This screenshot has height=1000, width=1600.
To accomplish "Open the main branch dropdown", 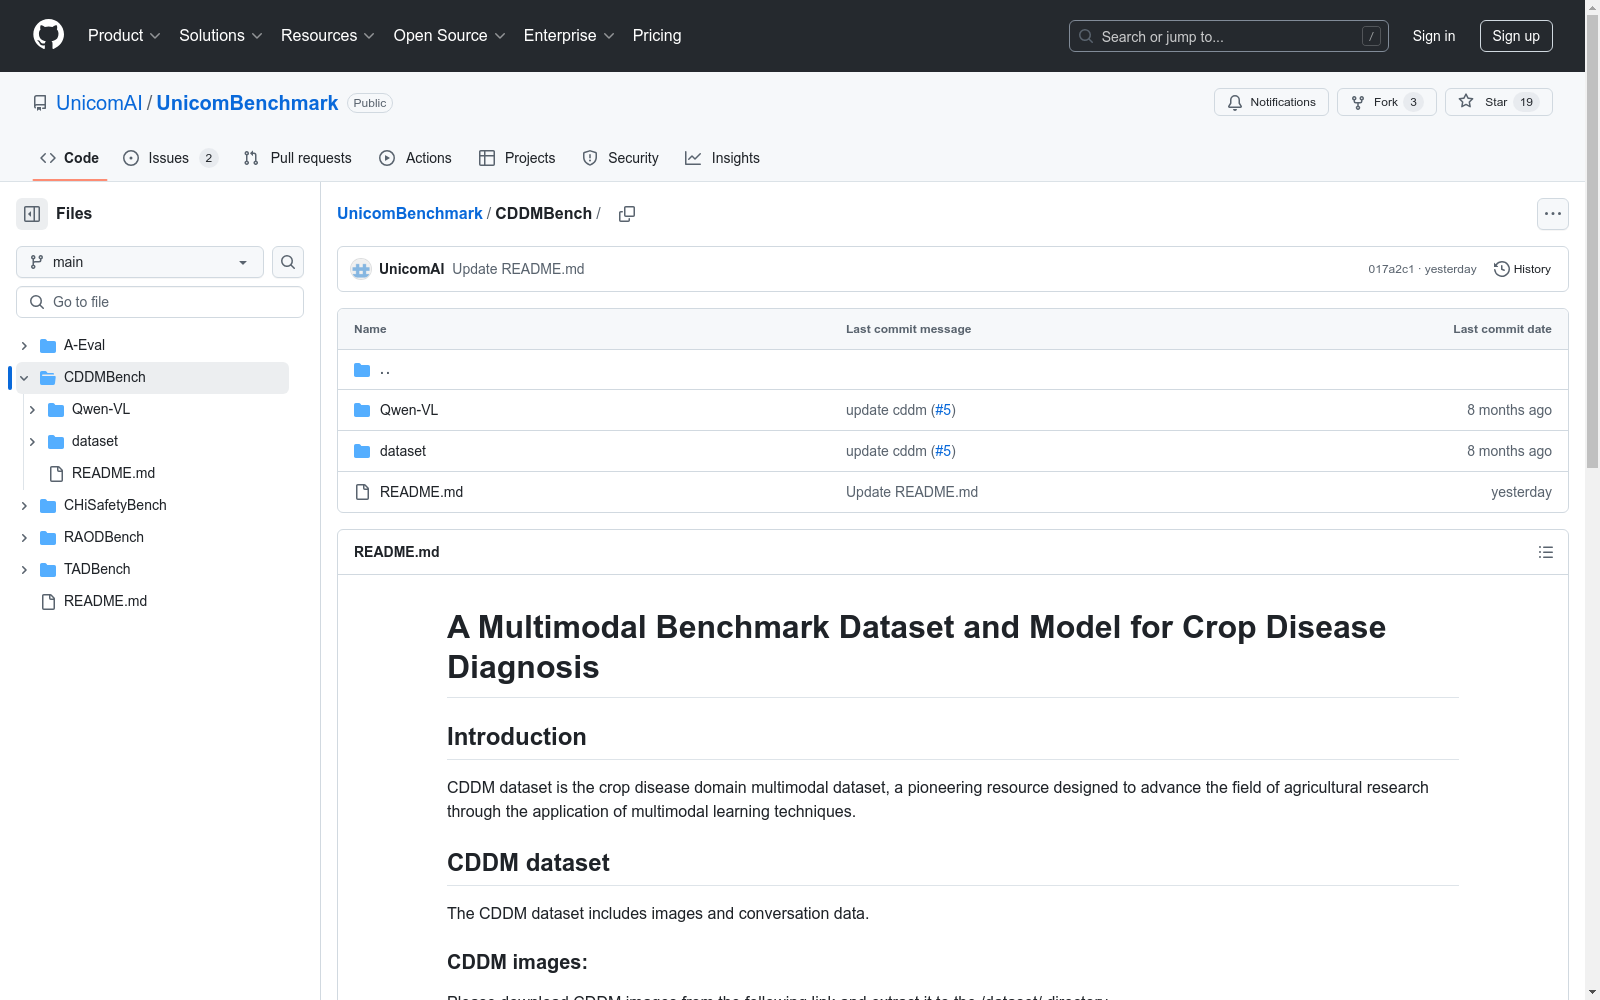I will [x=140, y=262].
